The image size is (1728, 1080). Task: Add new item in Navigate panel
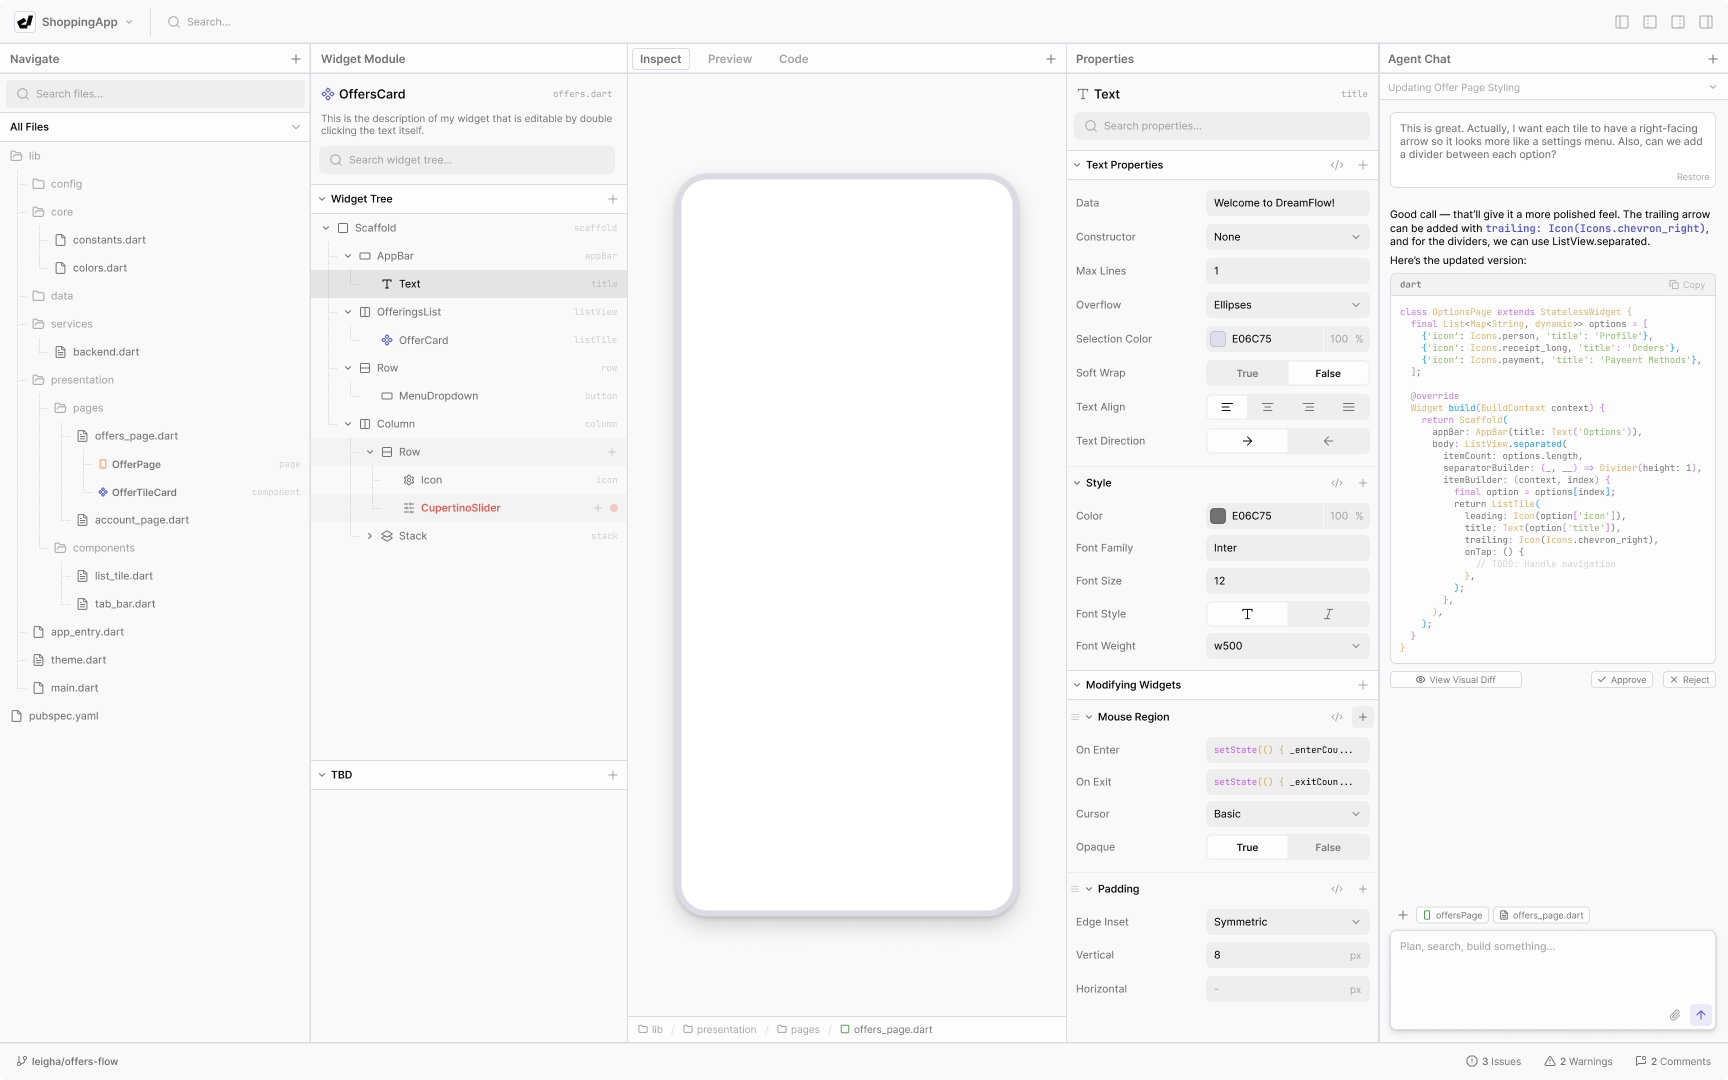[x=296, y=59]
